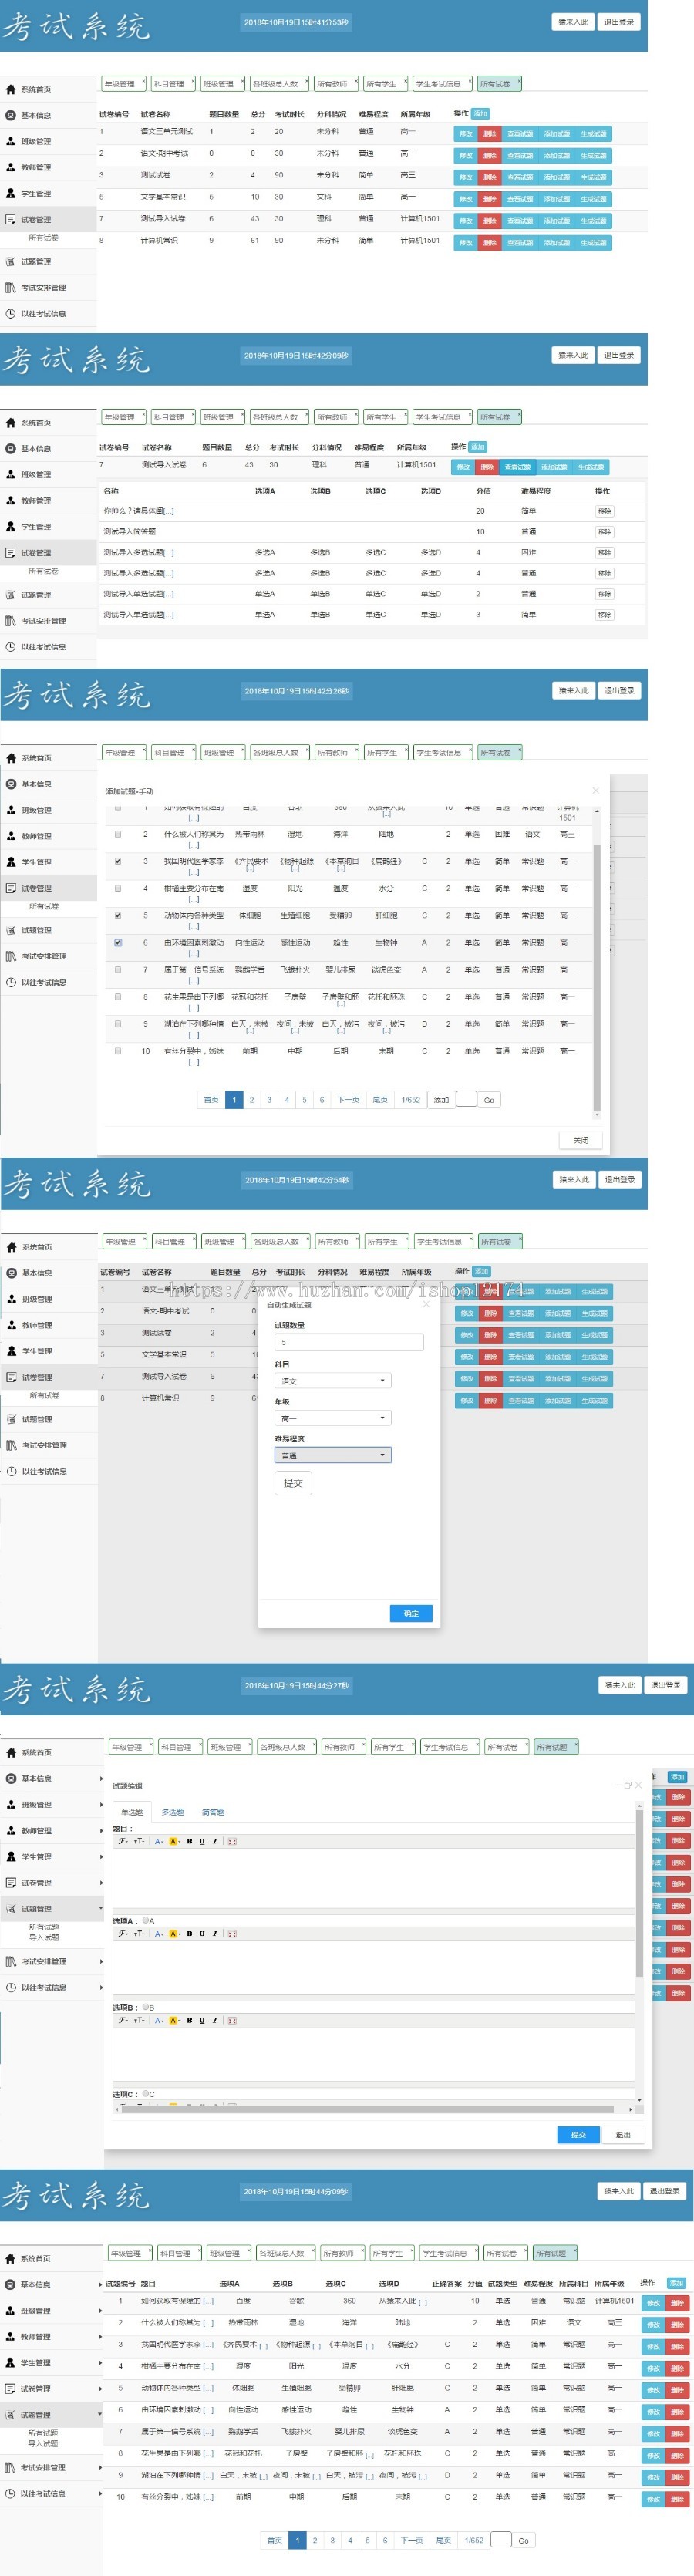This screenshot has height=2576, width=694.
Task: Check row 4 柑橘主要分布在南 in 添加试题-手动 dialog
Action: 118,888
